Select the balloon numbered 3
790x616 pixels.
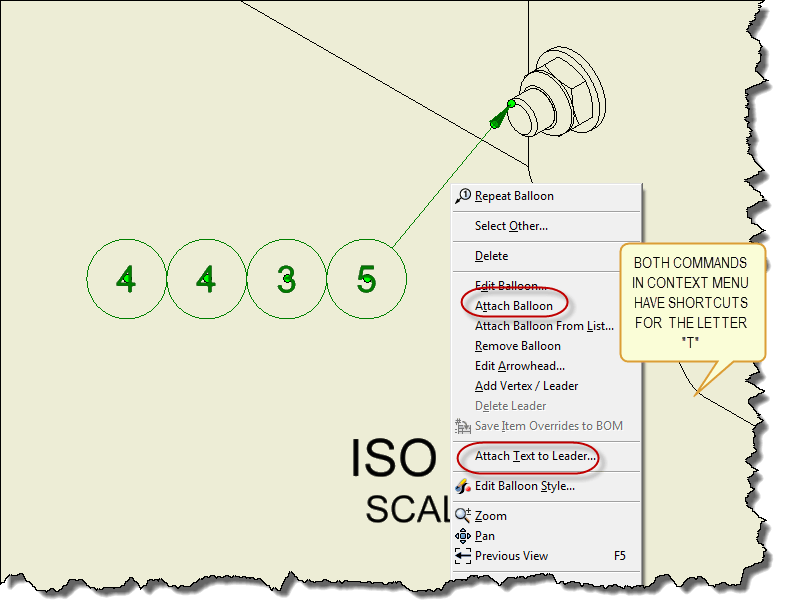tap(286, 279)
